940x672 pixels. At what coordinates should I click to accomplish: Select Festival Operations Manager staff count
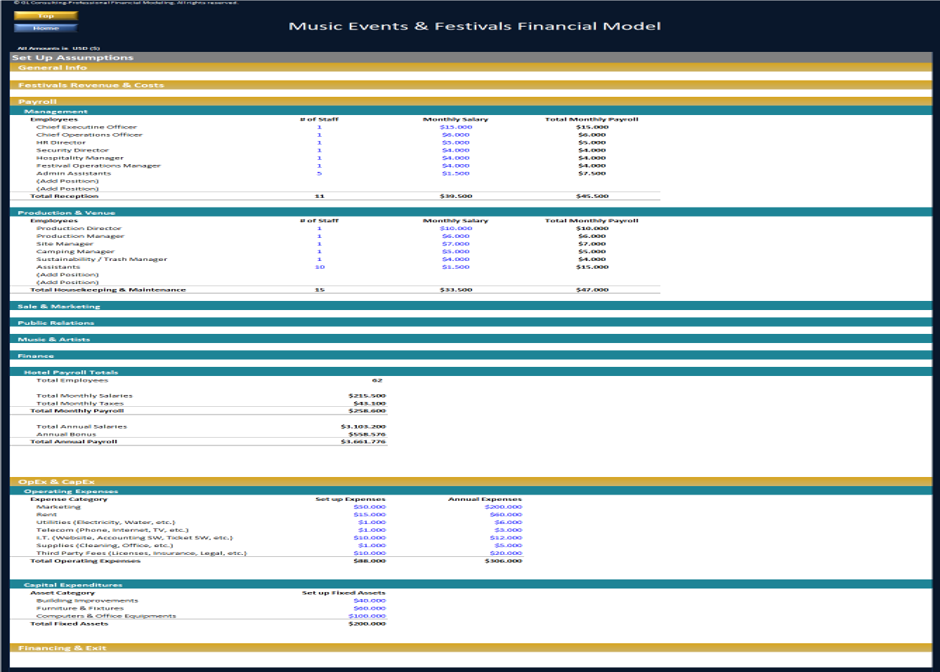point(320,165)
